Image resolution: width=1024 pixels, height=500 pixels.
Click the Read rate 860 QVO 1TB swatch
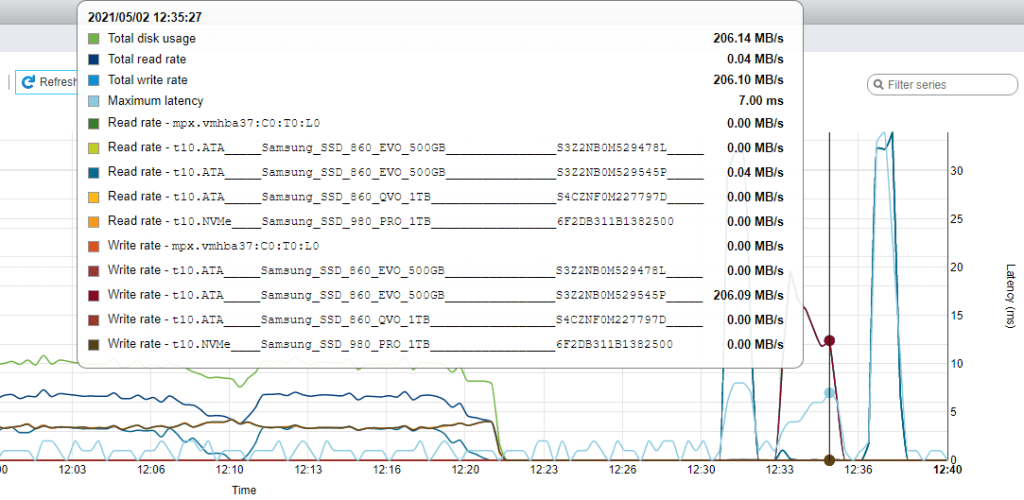(x=94, y=196)
